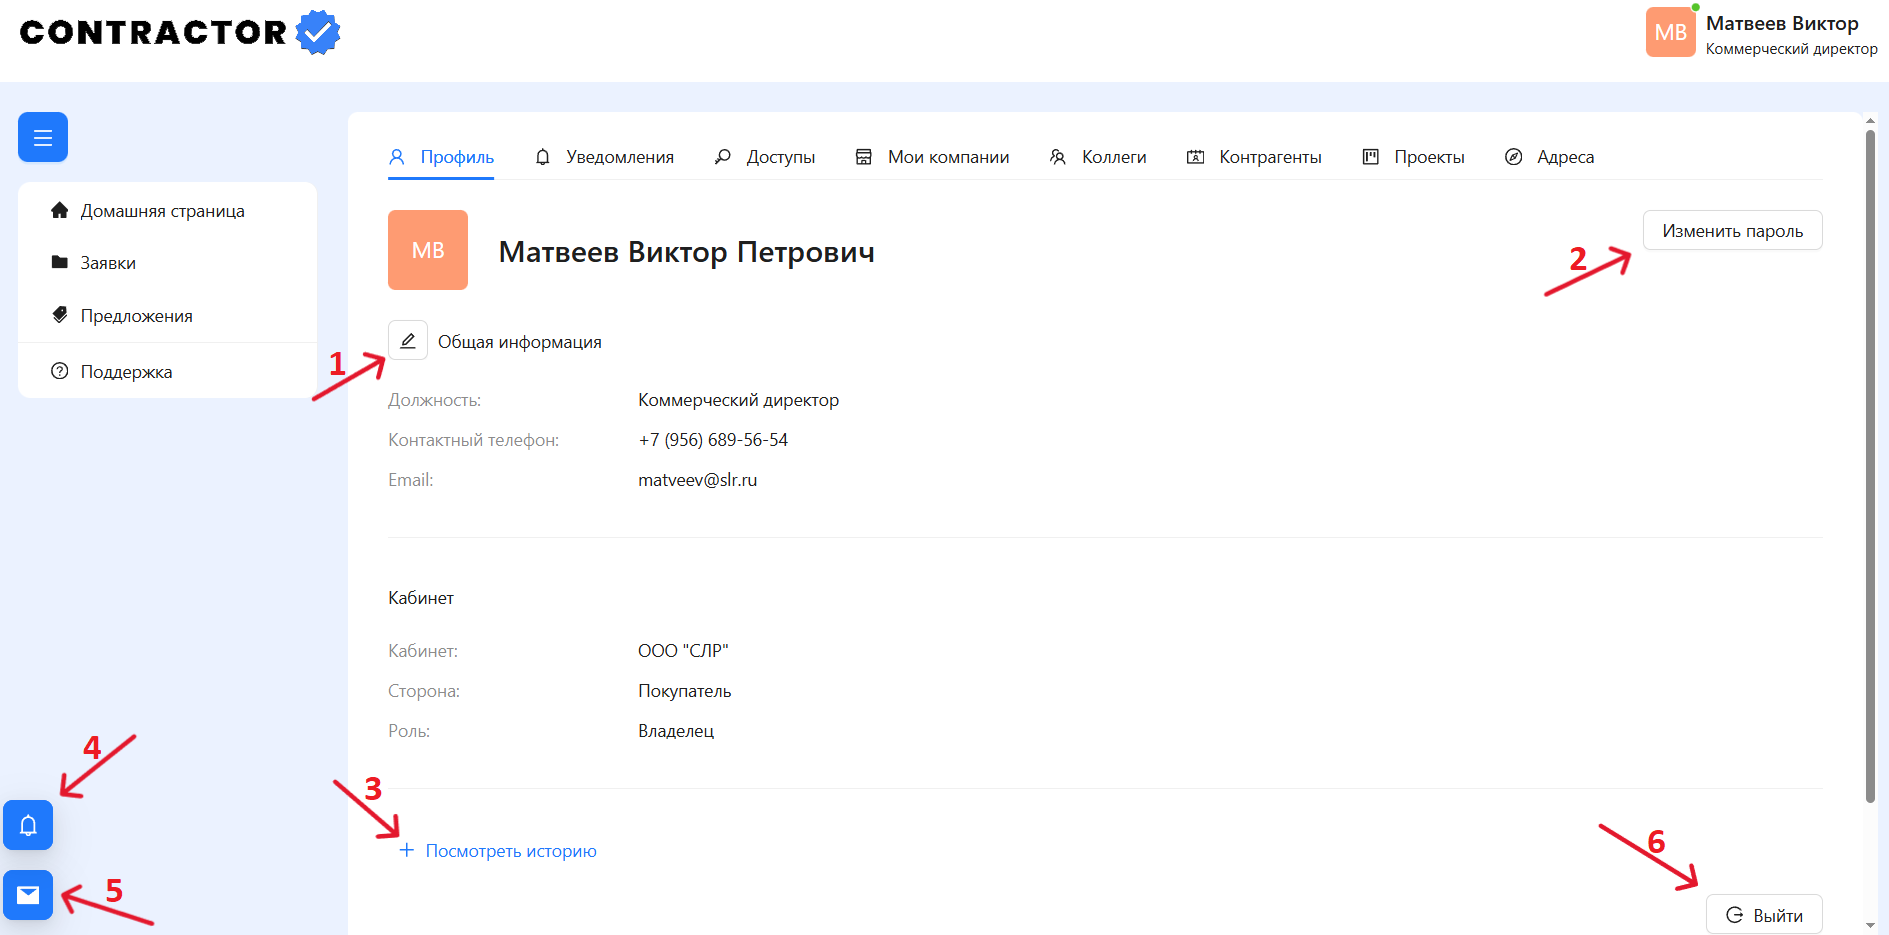Image resolution: width=1889 pixels, height=935 pixels.
Task: Click the CONTRACTOR logo checkmark badge
Action: point(318,32)
